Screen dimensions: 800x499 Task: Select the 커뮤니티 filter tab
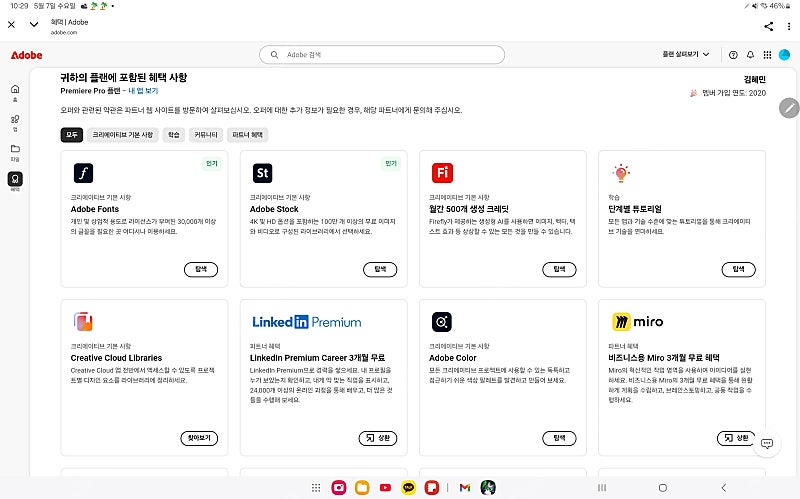point(206,135)
